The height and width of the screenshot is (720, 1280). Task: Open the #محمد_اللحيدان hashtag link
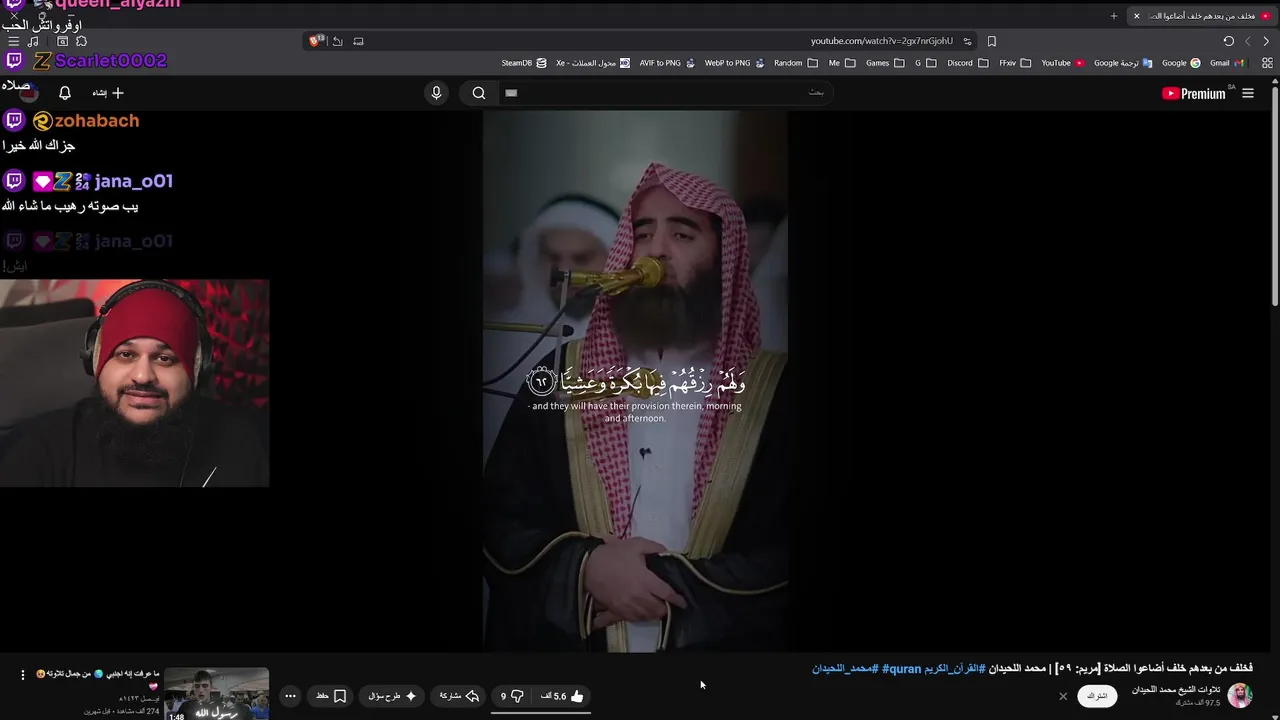tap(845, 668)
